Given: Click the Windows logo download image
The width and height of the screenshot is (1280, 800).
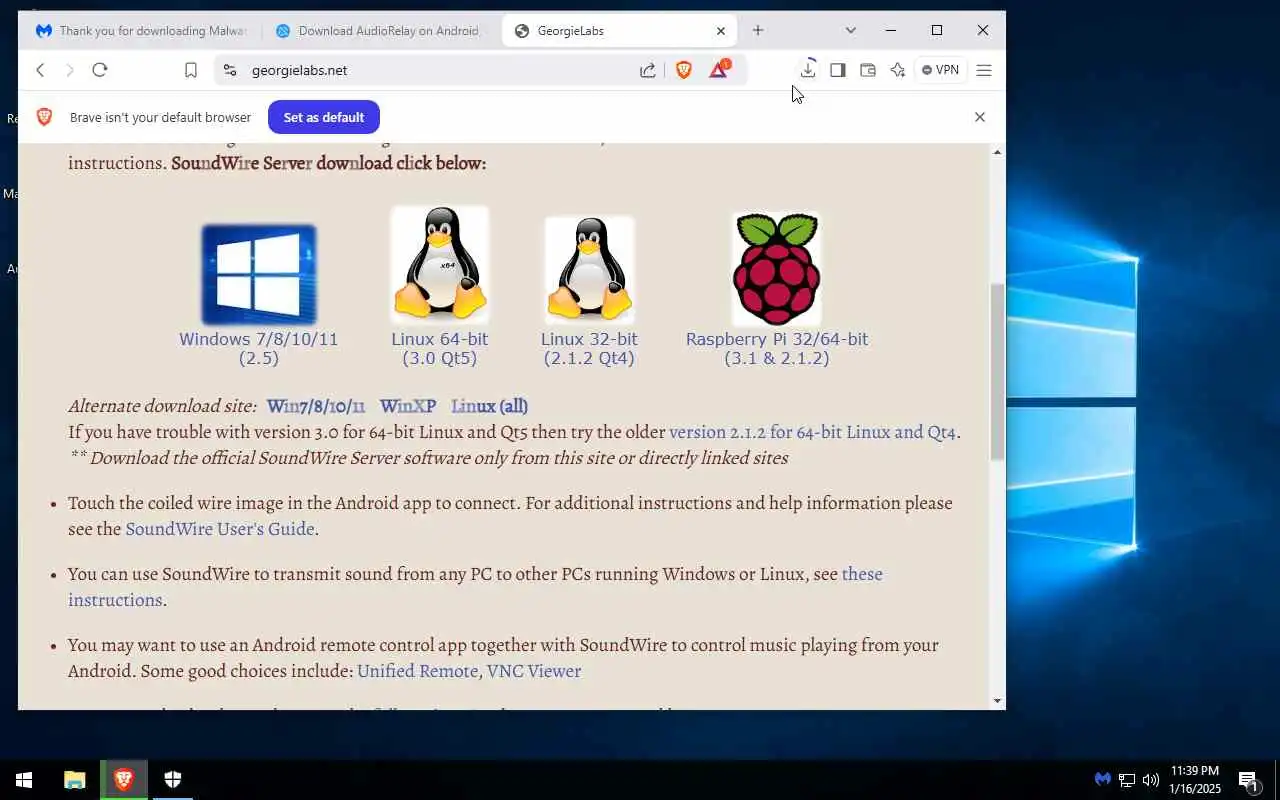Looking at the screenshot, I should pos(259,274).
